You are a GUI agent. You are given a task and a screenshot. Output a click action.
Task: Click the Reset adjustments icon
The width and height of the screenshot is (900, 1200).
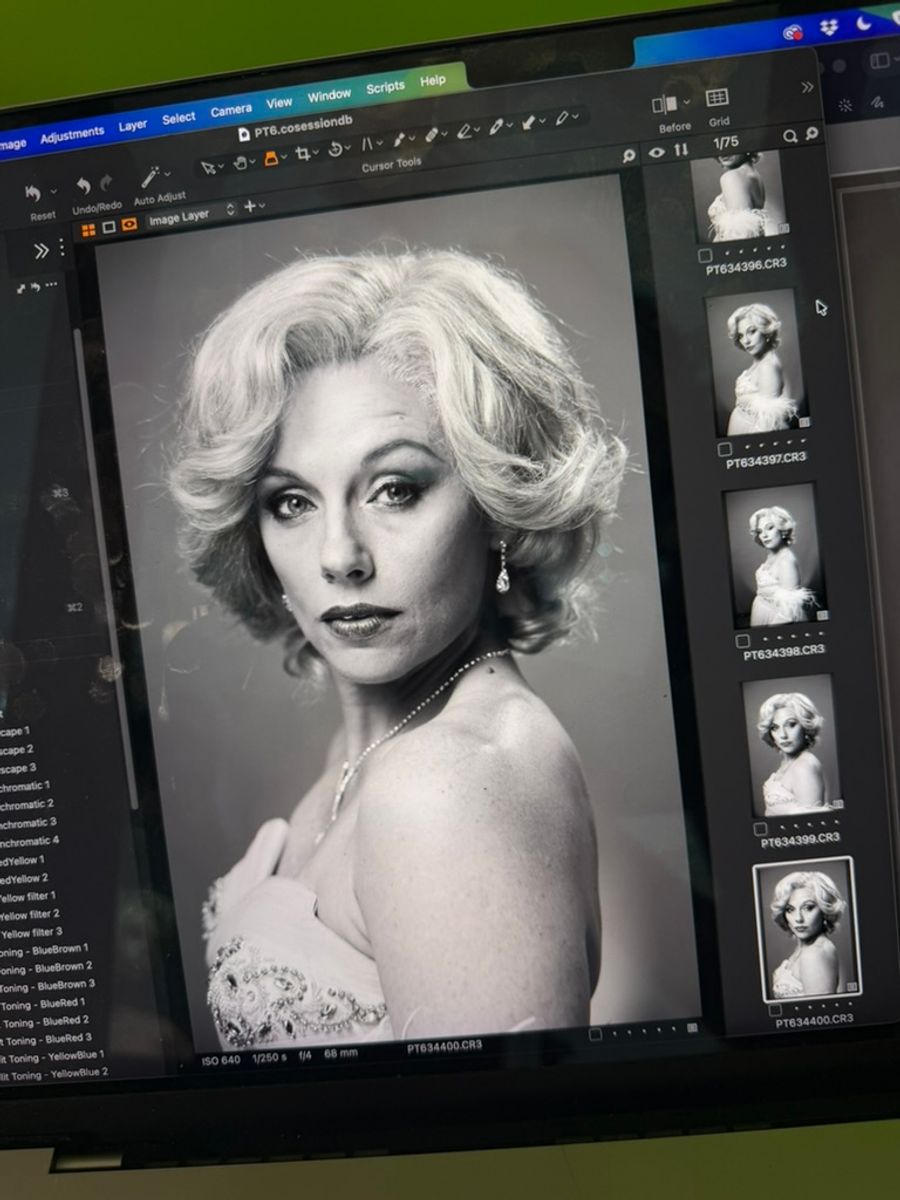33,194
